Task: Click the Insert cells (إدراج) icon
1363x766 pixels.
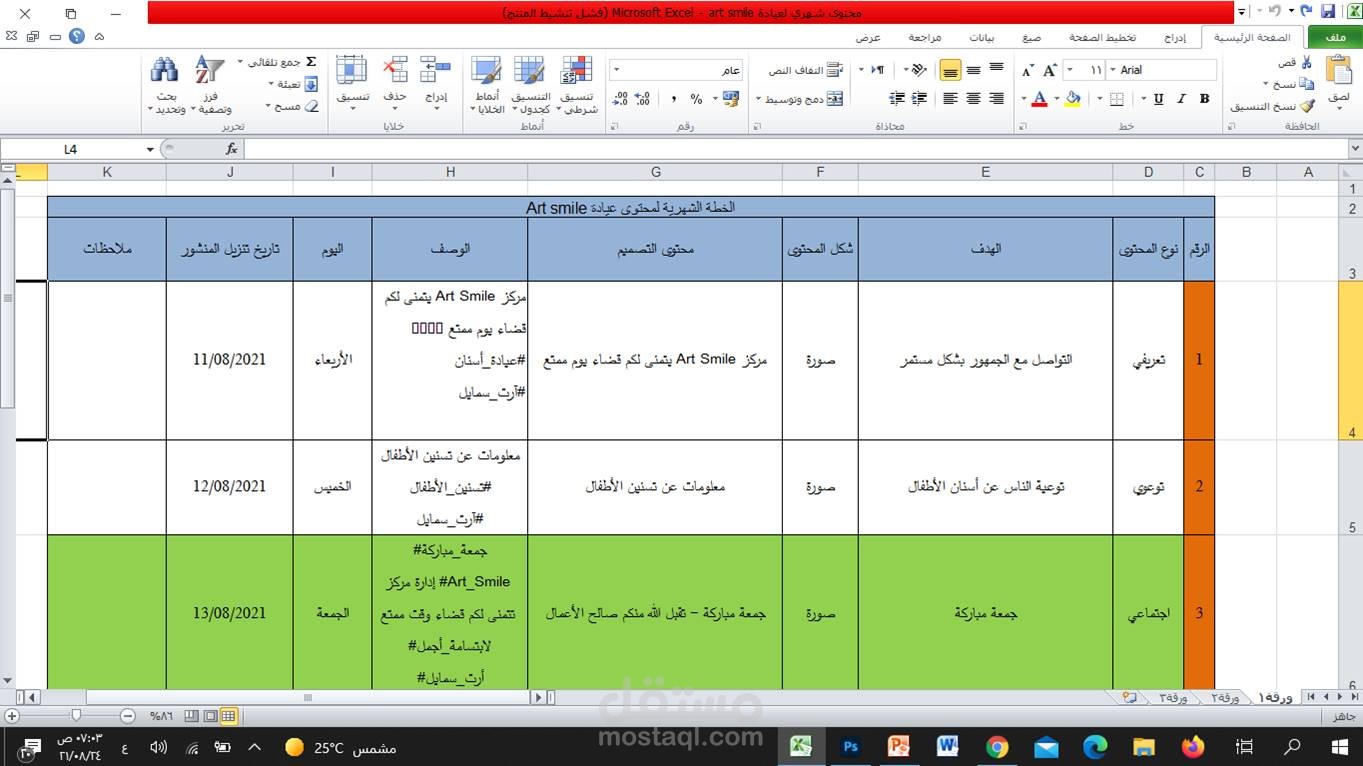Action: pyautogui.click(x=436, y=70)
